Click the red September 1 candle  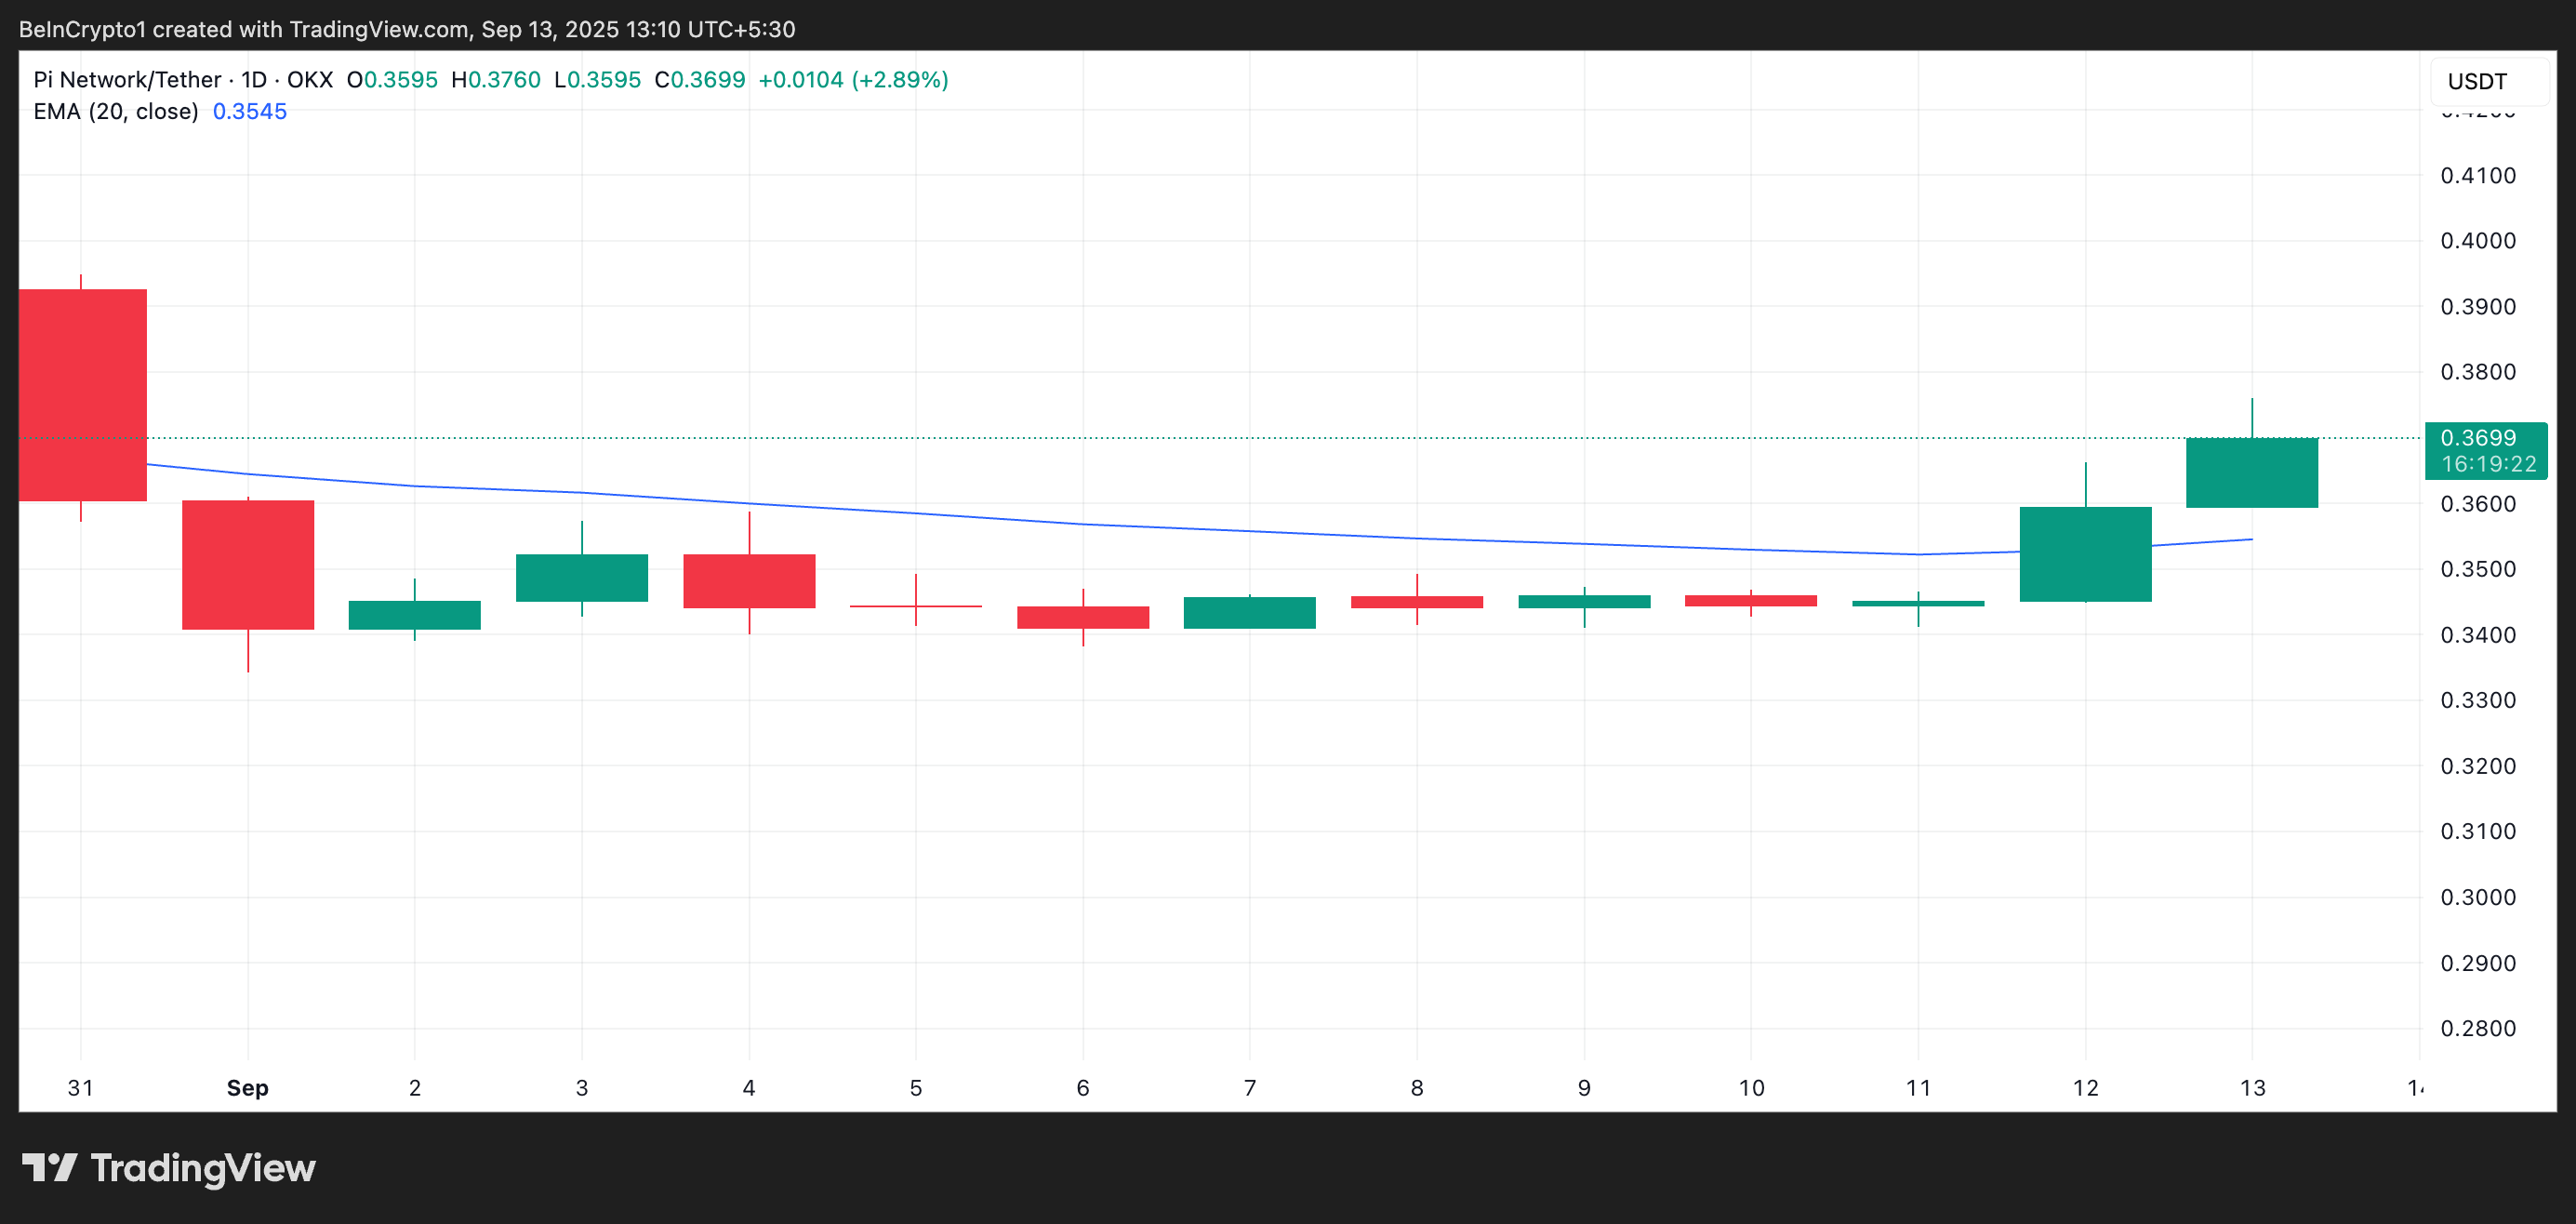[x=248, y=565]
